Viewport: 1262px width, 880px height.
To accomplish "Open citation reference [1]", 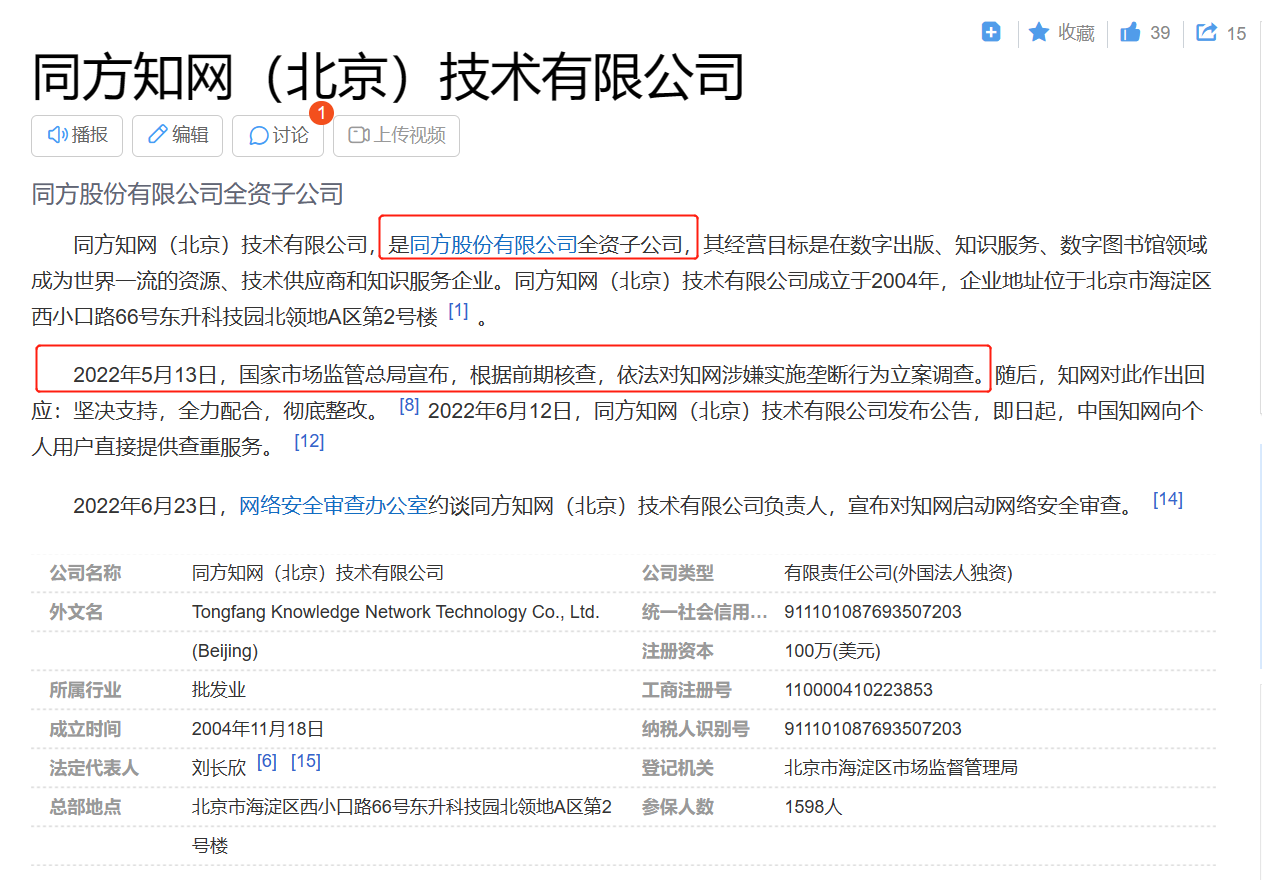I will 458,311.
